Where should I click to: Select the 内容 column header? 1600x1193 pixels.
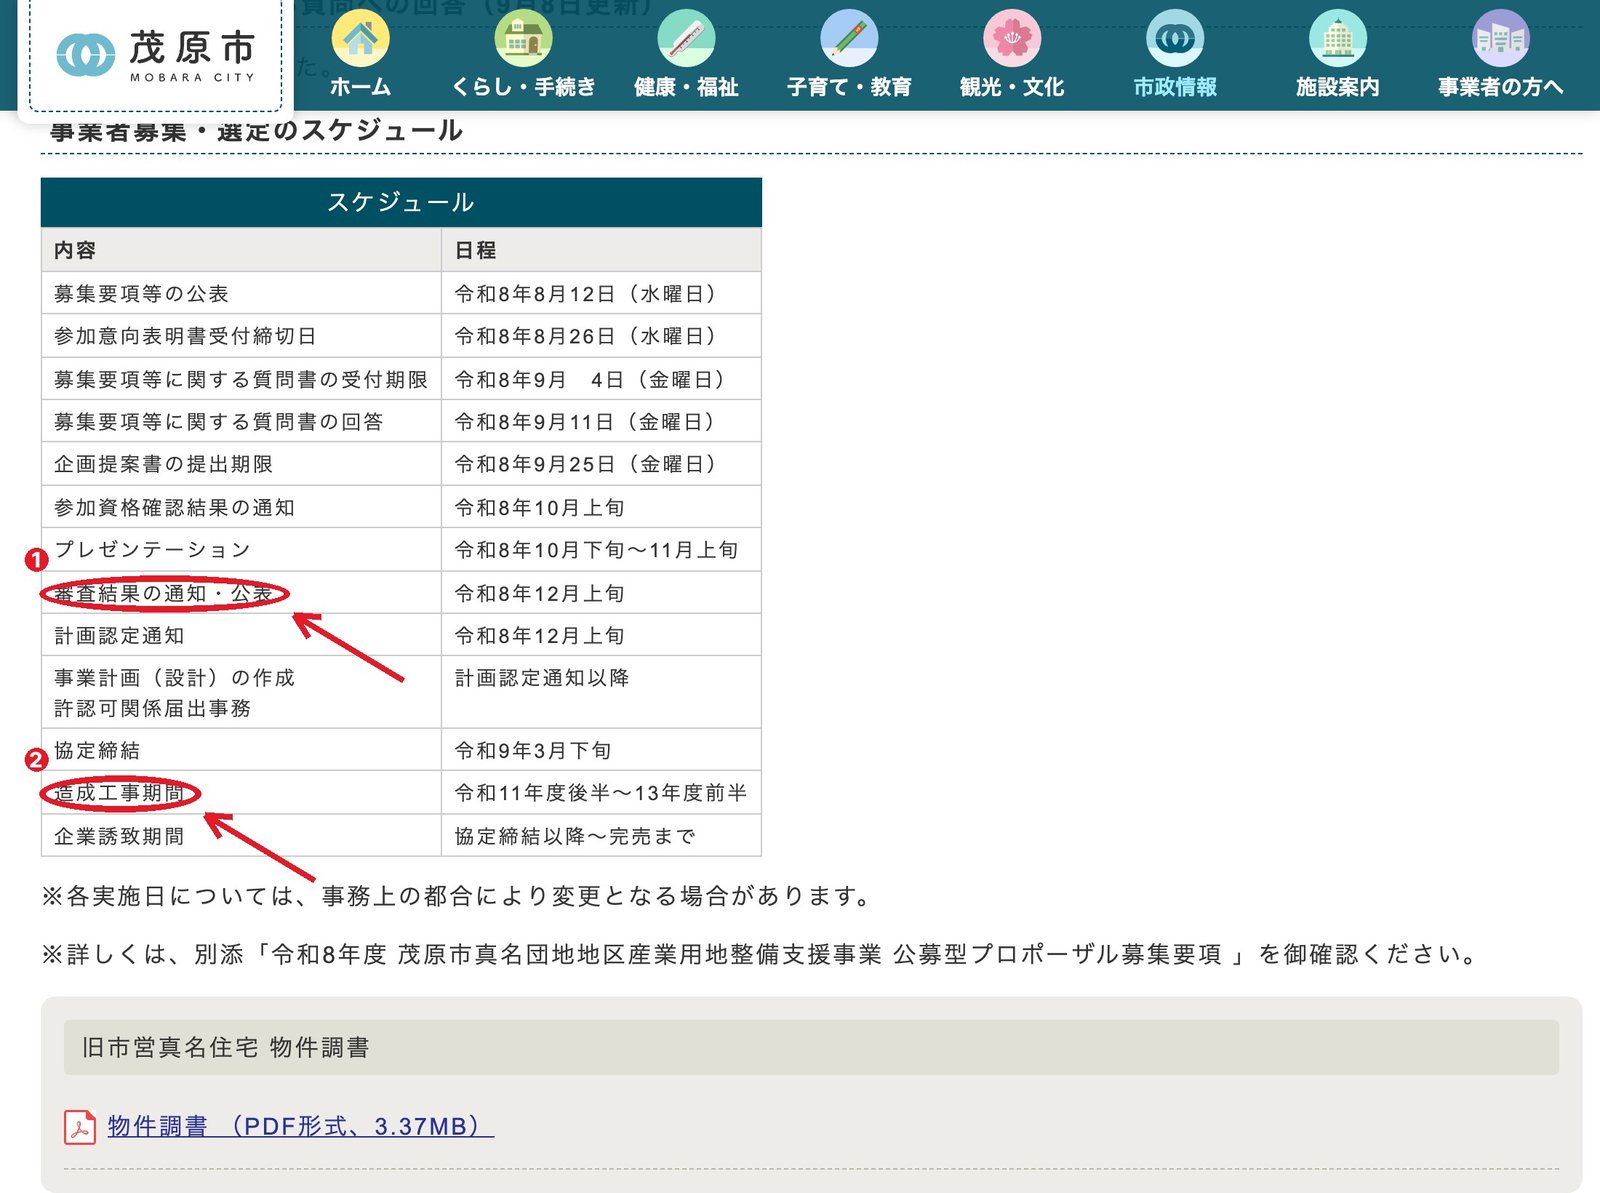click(x=241, y=250)
